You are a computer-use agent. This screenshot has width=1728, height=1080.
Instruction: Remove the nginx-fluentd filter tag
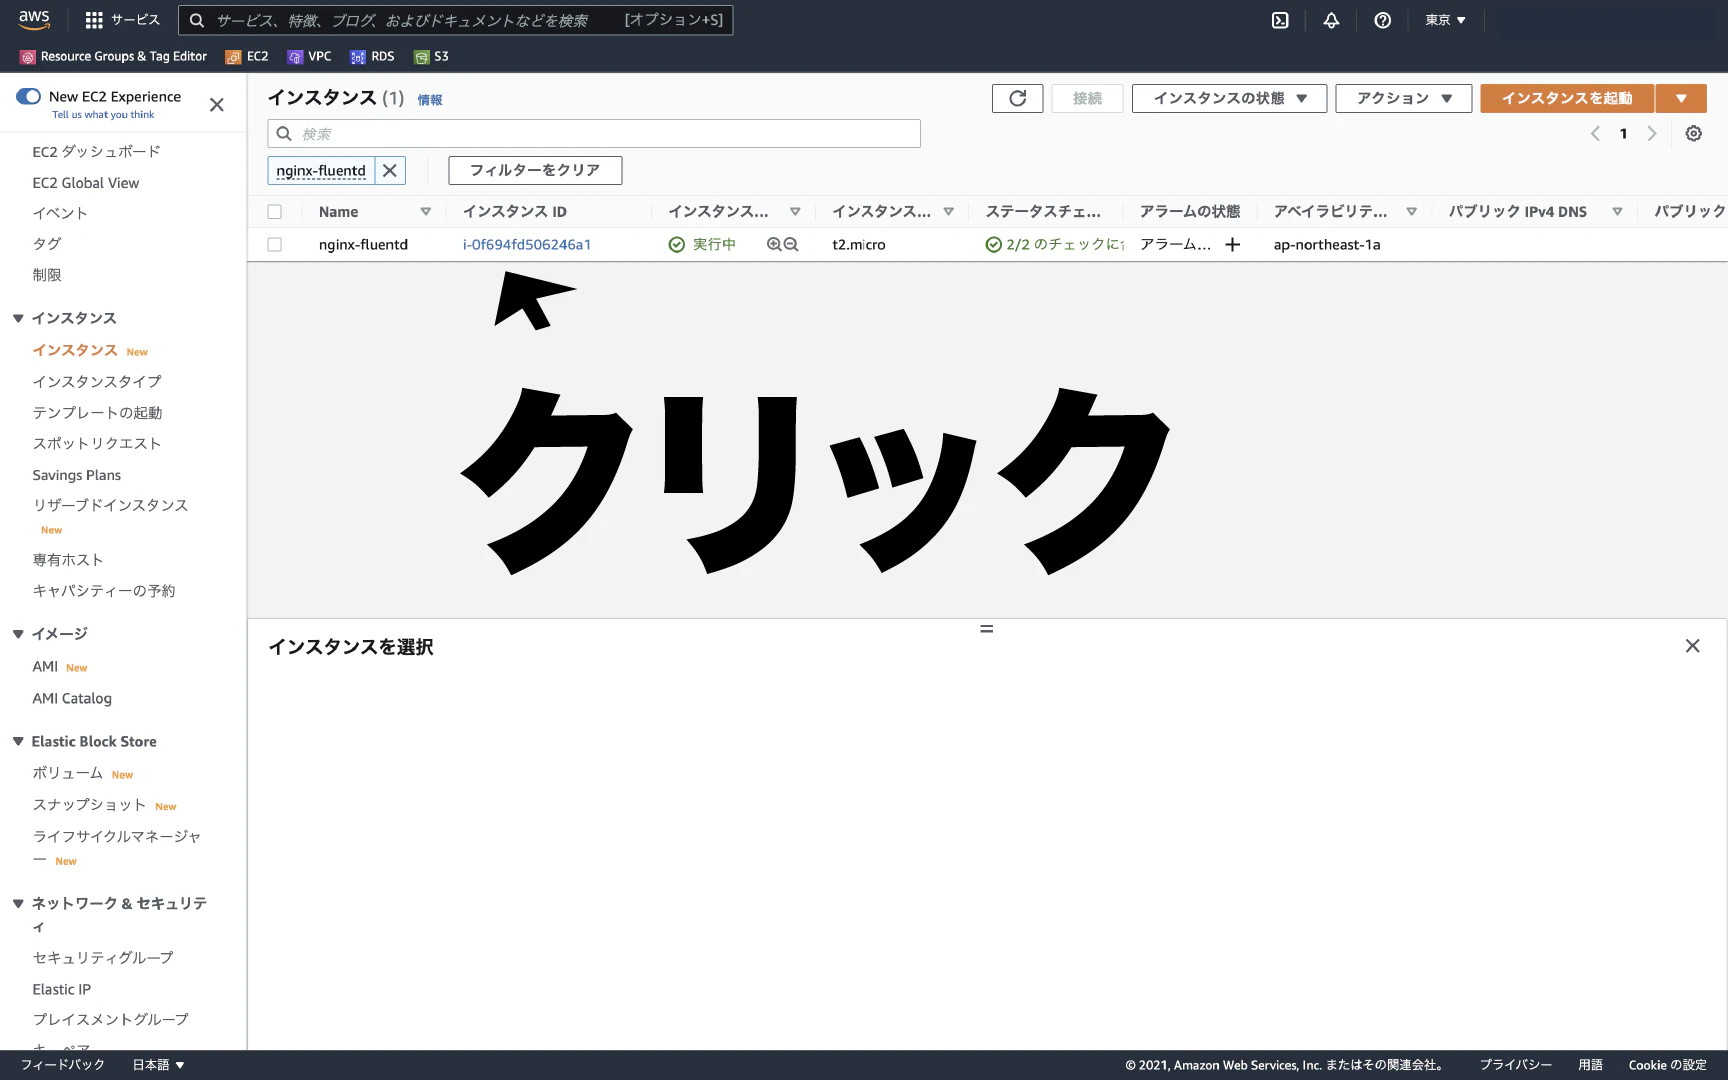[x=390, y=170]
